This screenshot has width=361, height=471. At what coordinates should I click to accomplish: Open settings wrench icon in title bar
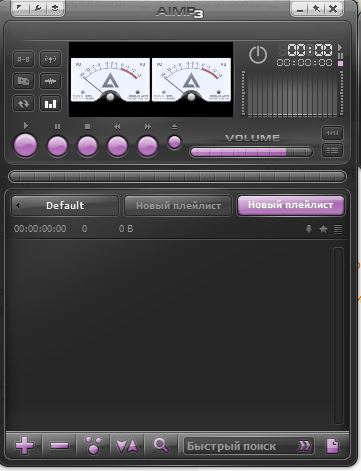38,8
